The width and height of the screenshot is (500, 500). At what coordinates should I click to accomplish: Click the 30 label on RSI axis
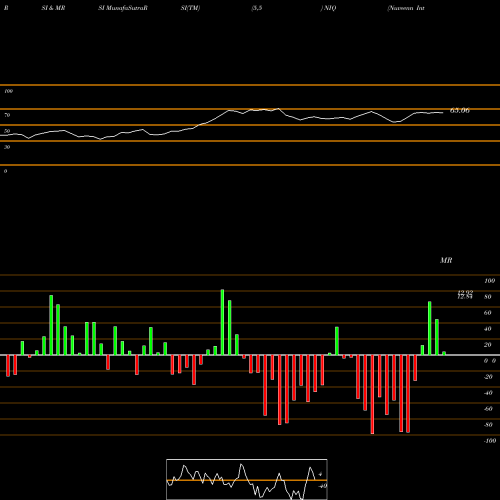(x=7, y=147)
